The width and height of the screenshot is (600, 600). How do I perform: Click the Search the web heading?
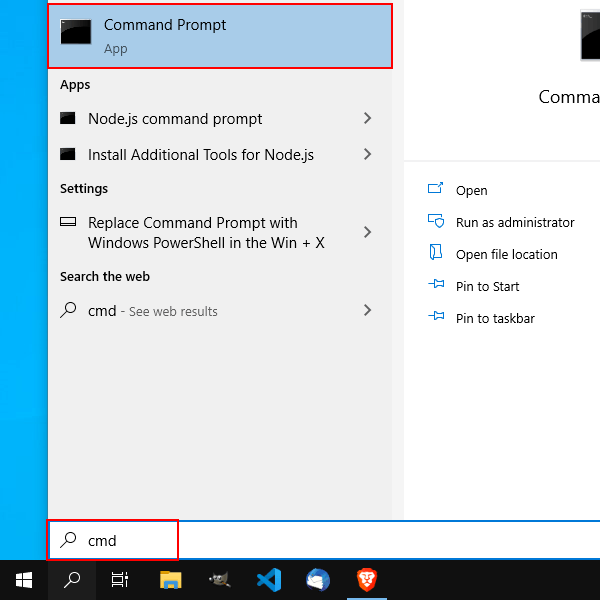(105, 276)
